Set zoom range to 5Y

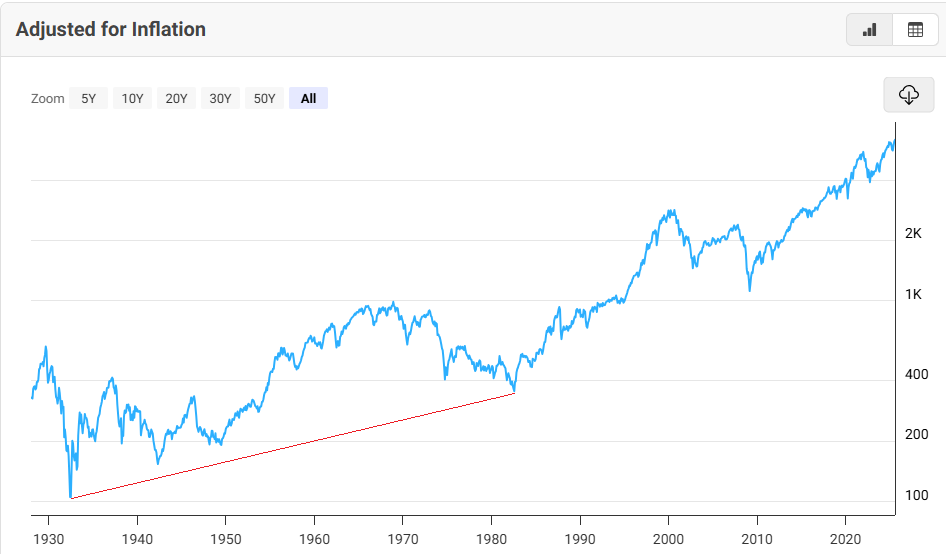pyautogui.click(x=89, y=98)
